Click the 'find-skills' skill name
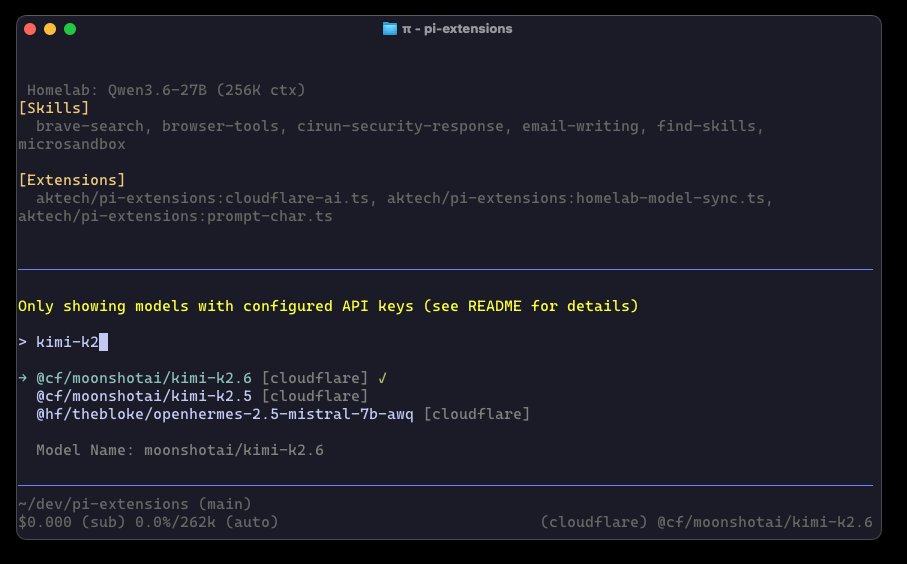 [x=706, y=126]
